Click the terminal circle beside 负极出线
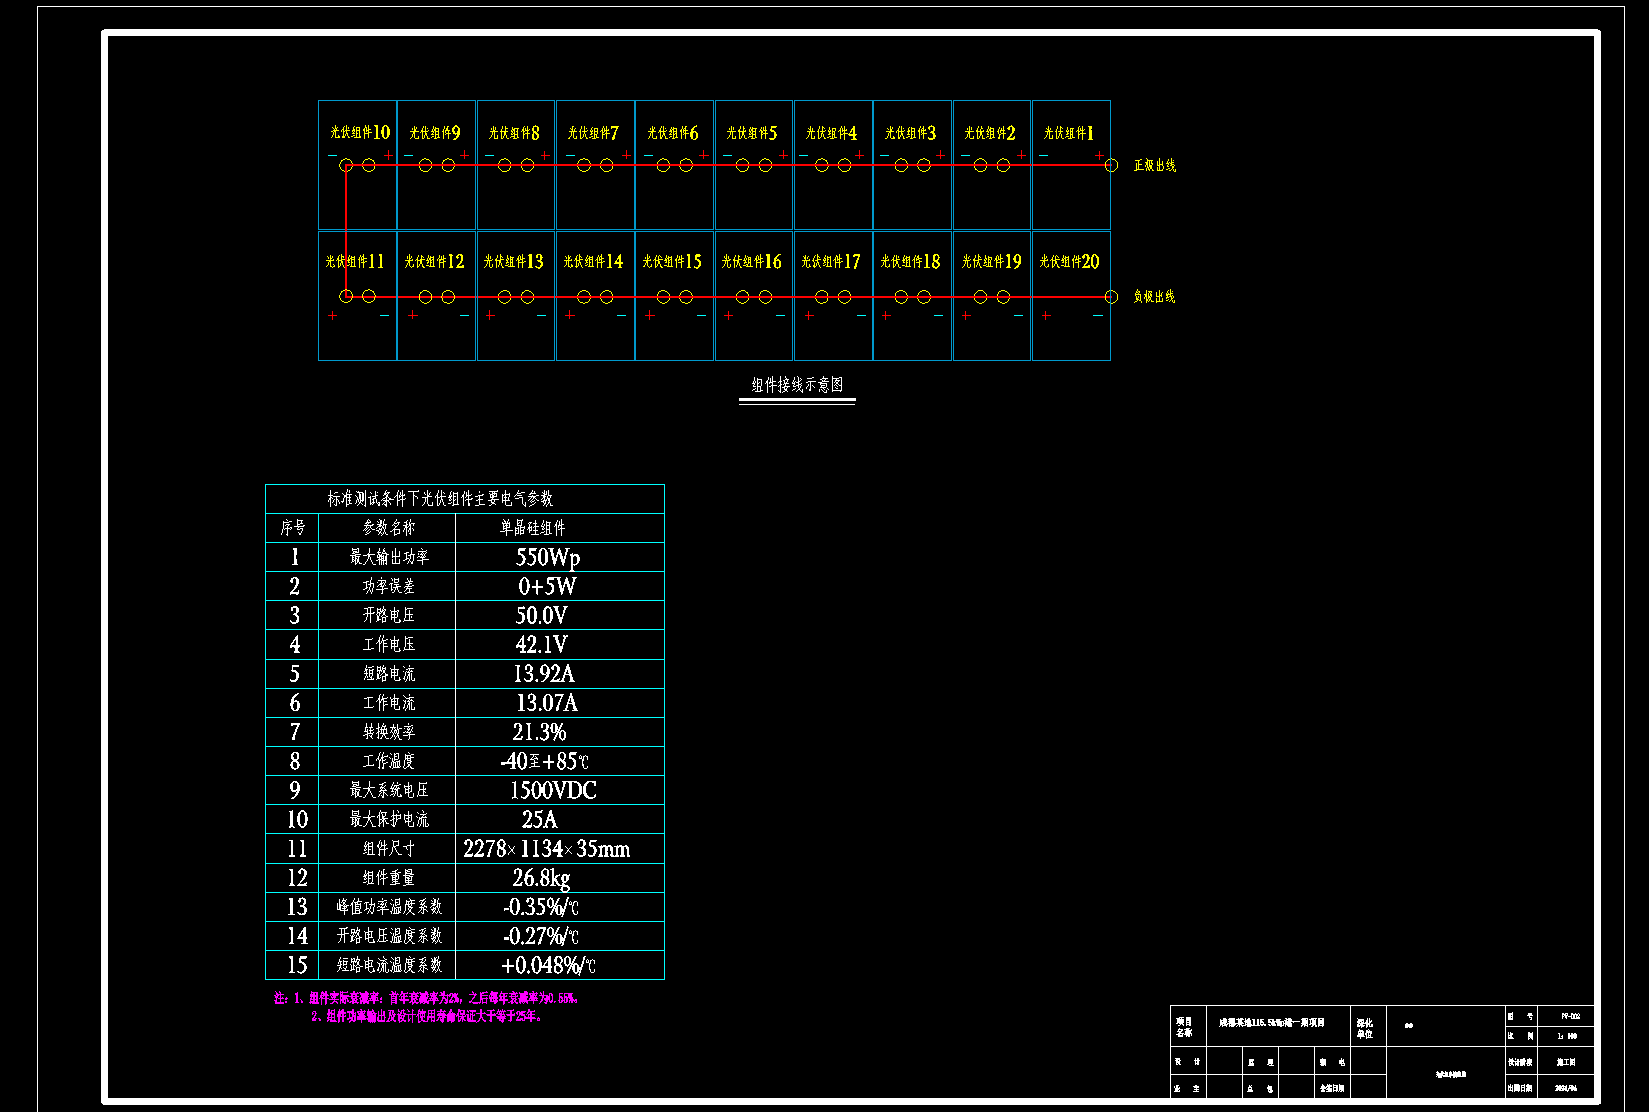1649x1112 pixels. pos(1111,296)
